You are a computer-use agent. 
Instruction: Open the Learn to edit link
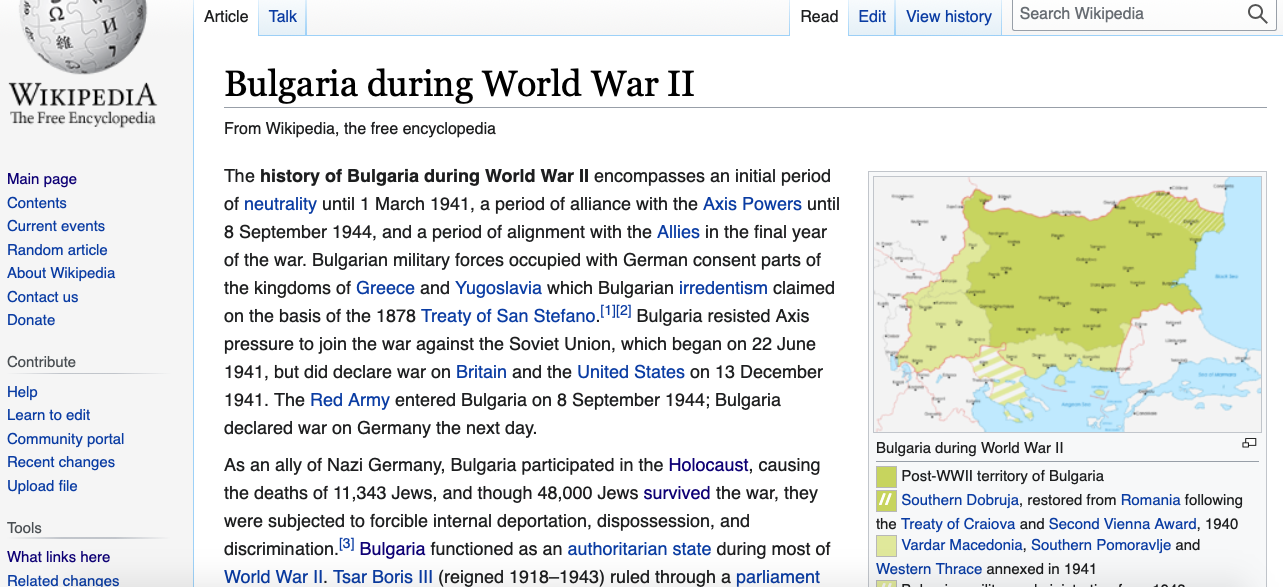[49, 415]
